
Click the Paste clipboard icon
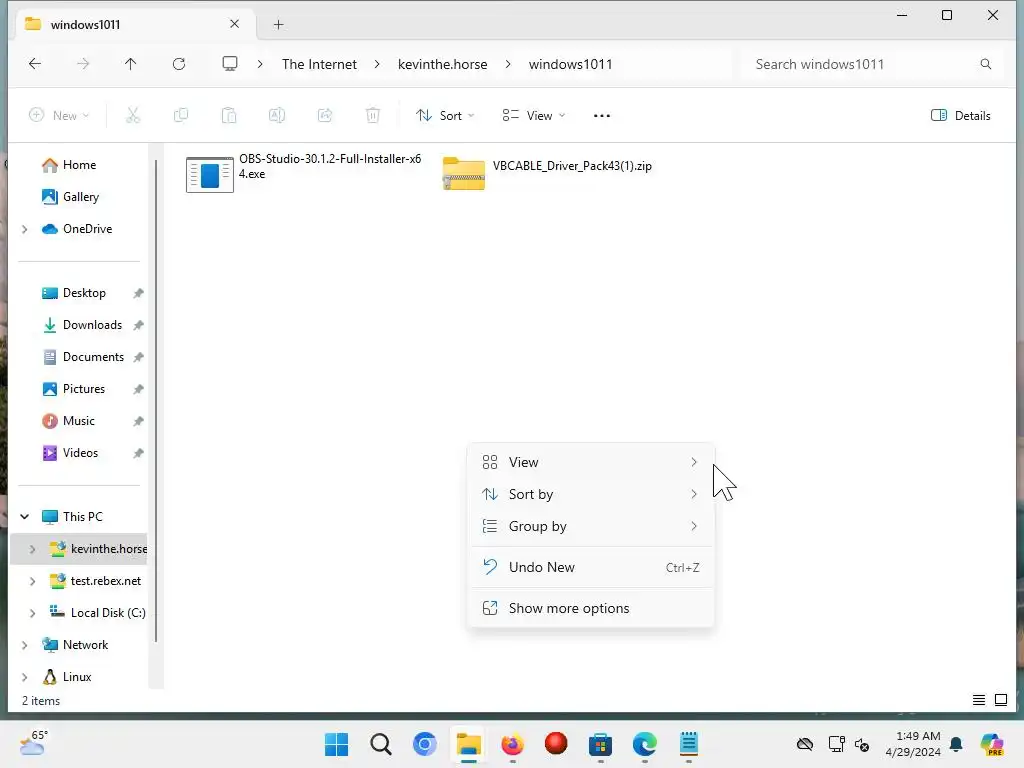point(229,116)
